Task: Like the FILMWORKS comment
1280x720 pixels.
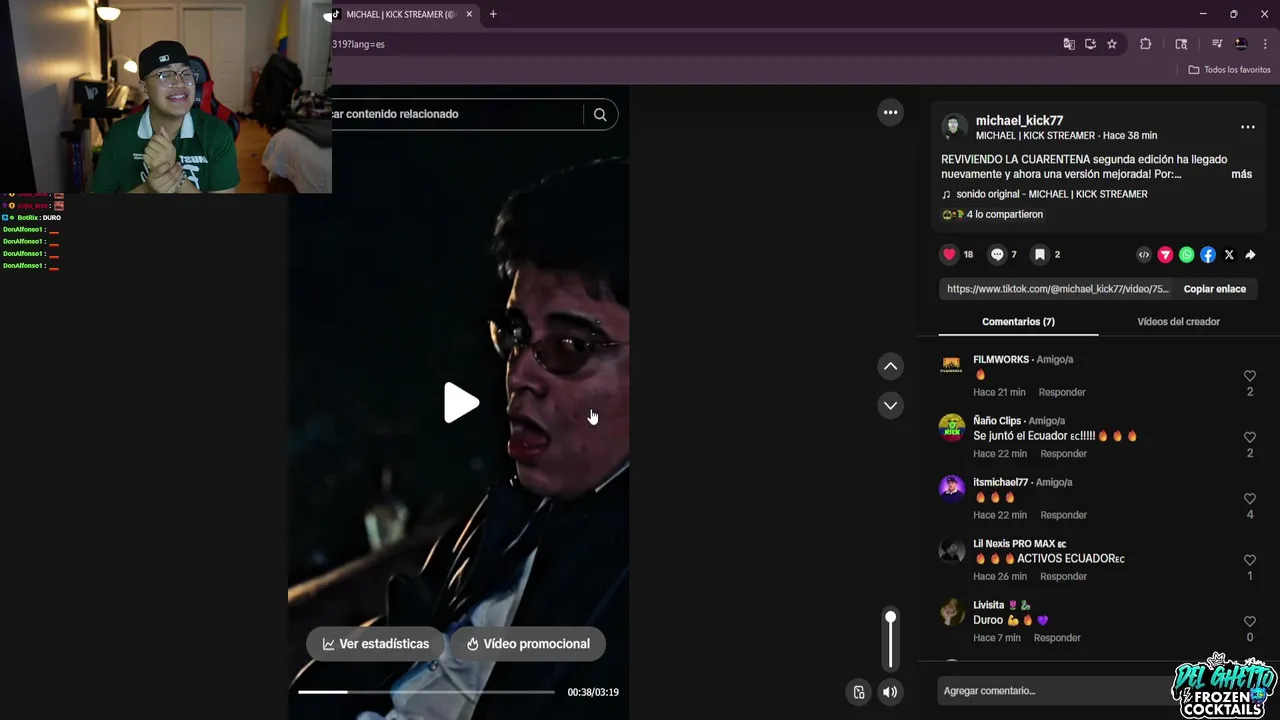Action: (x=1249, y=376)
